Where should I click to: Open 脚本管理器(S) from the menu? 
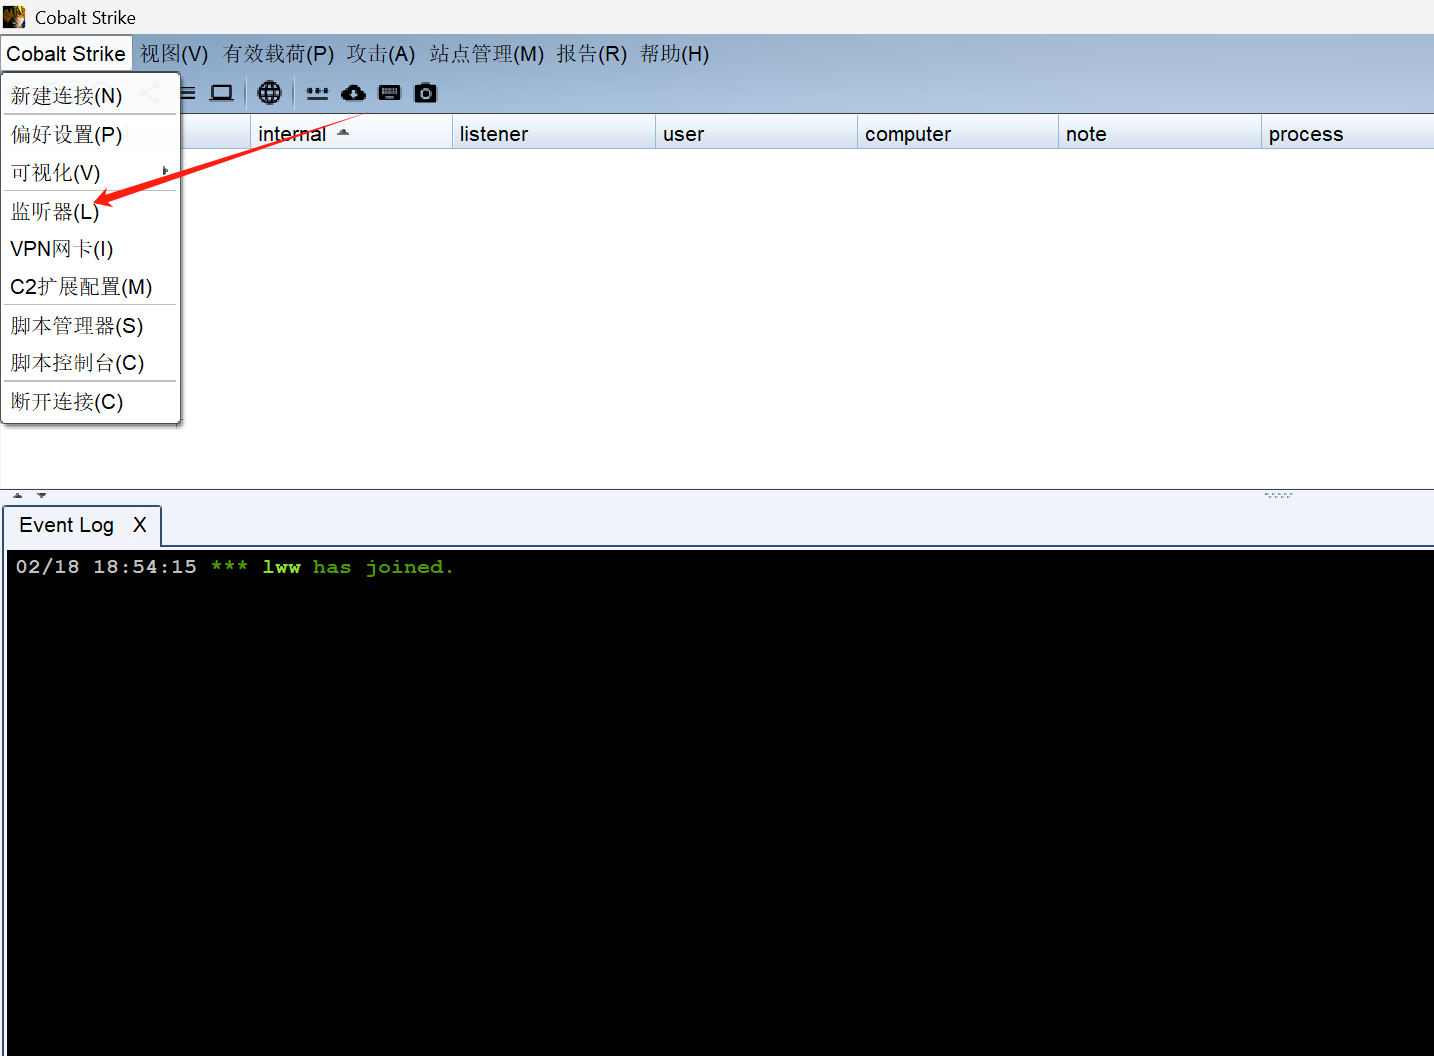pos(77,326)
